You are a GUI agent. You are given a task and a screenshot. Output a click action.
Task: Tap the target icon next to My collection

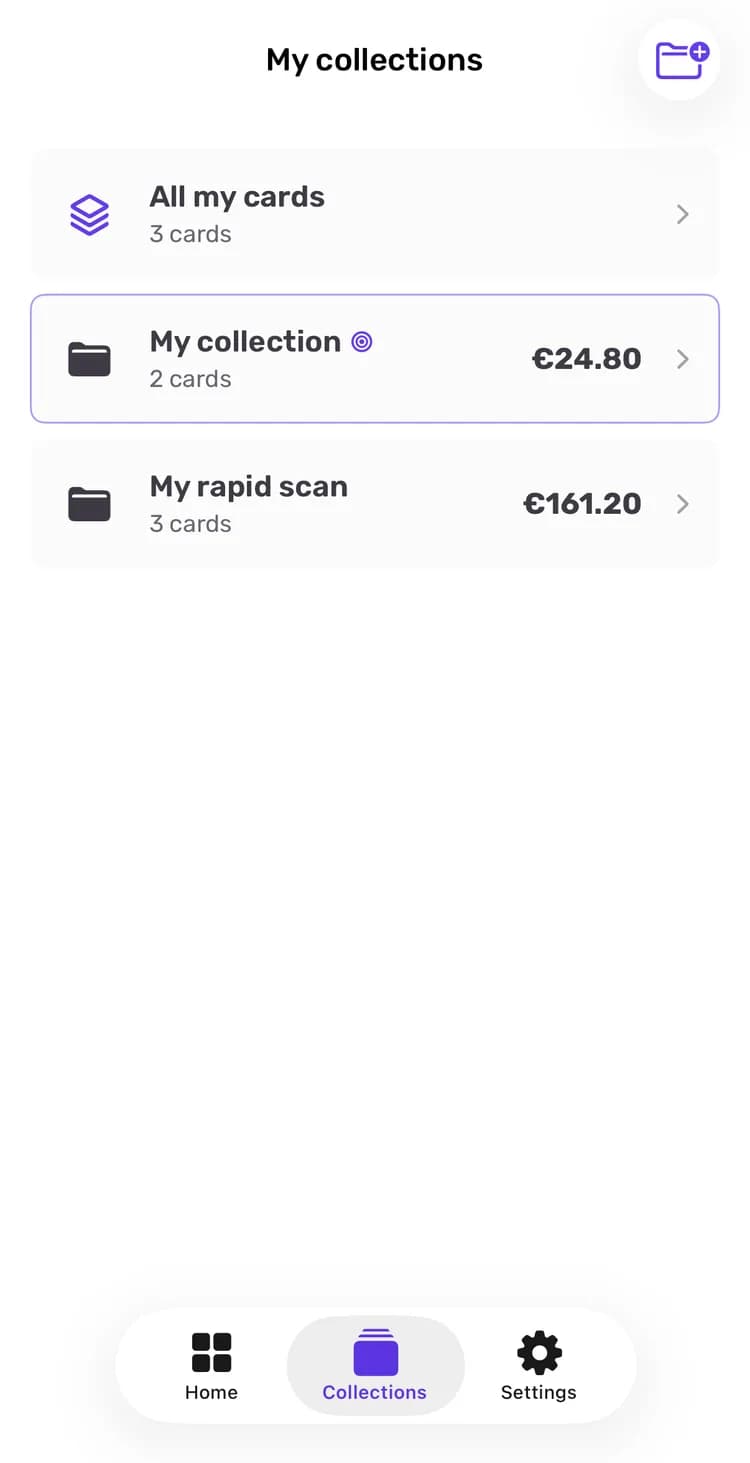pos(362,342)
